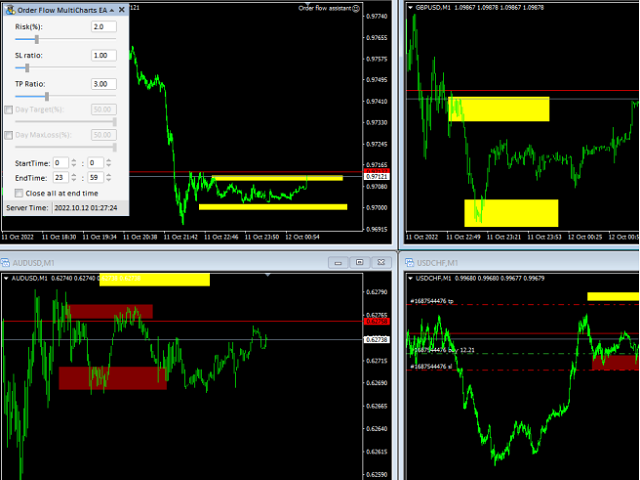Click the StartTime hour stepper arrows
This screenshot has height=480, width=640.
(x=74, y=163)
